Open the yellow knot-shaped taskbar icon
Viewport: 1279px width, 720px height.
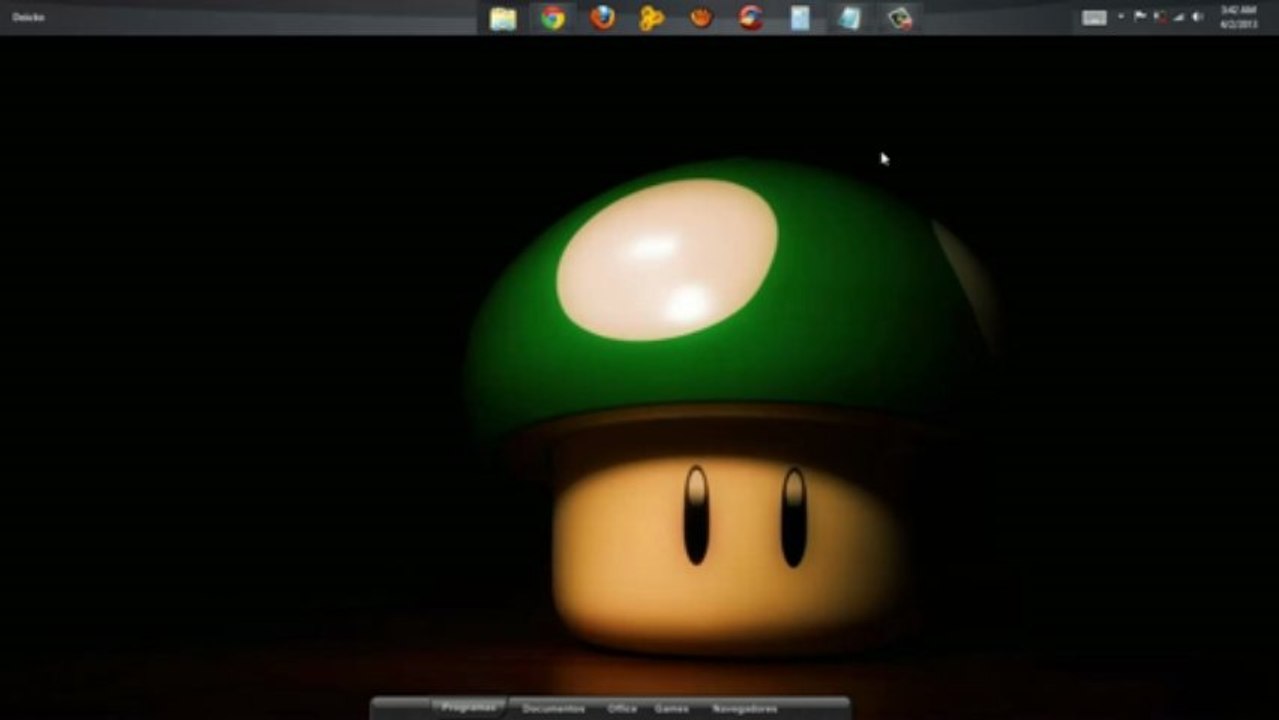[x=652, y=18]
